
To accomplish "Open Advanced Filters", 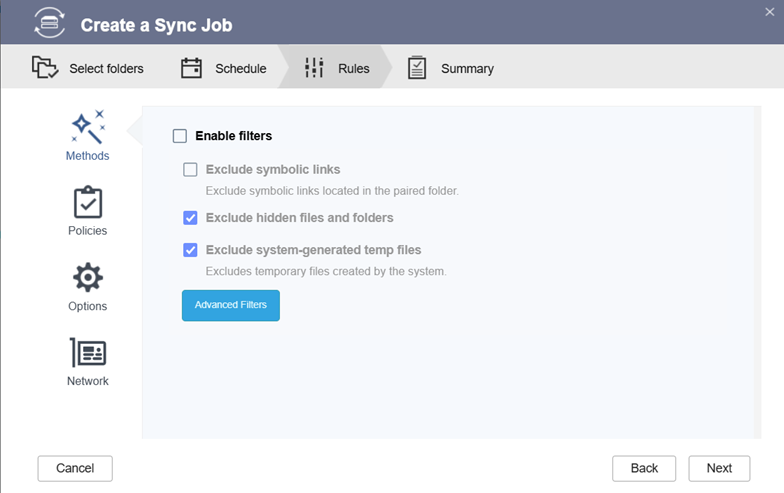I will pos(230,305).
